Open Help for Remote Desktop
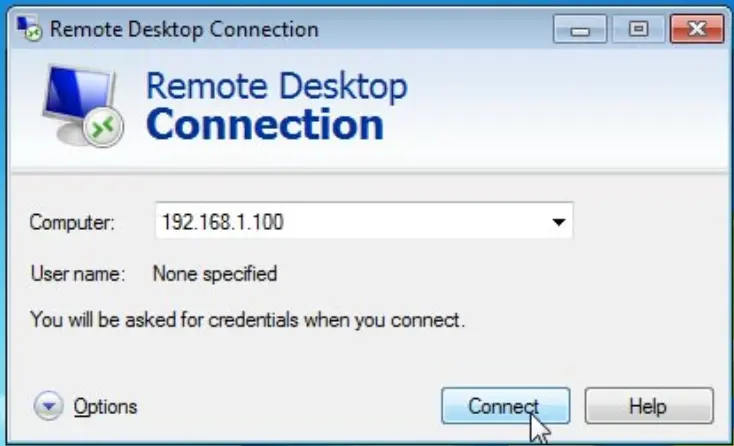 tap(647, 406)
